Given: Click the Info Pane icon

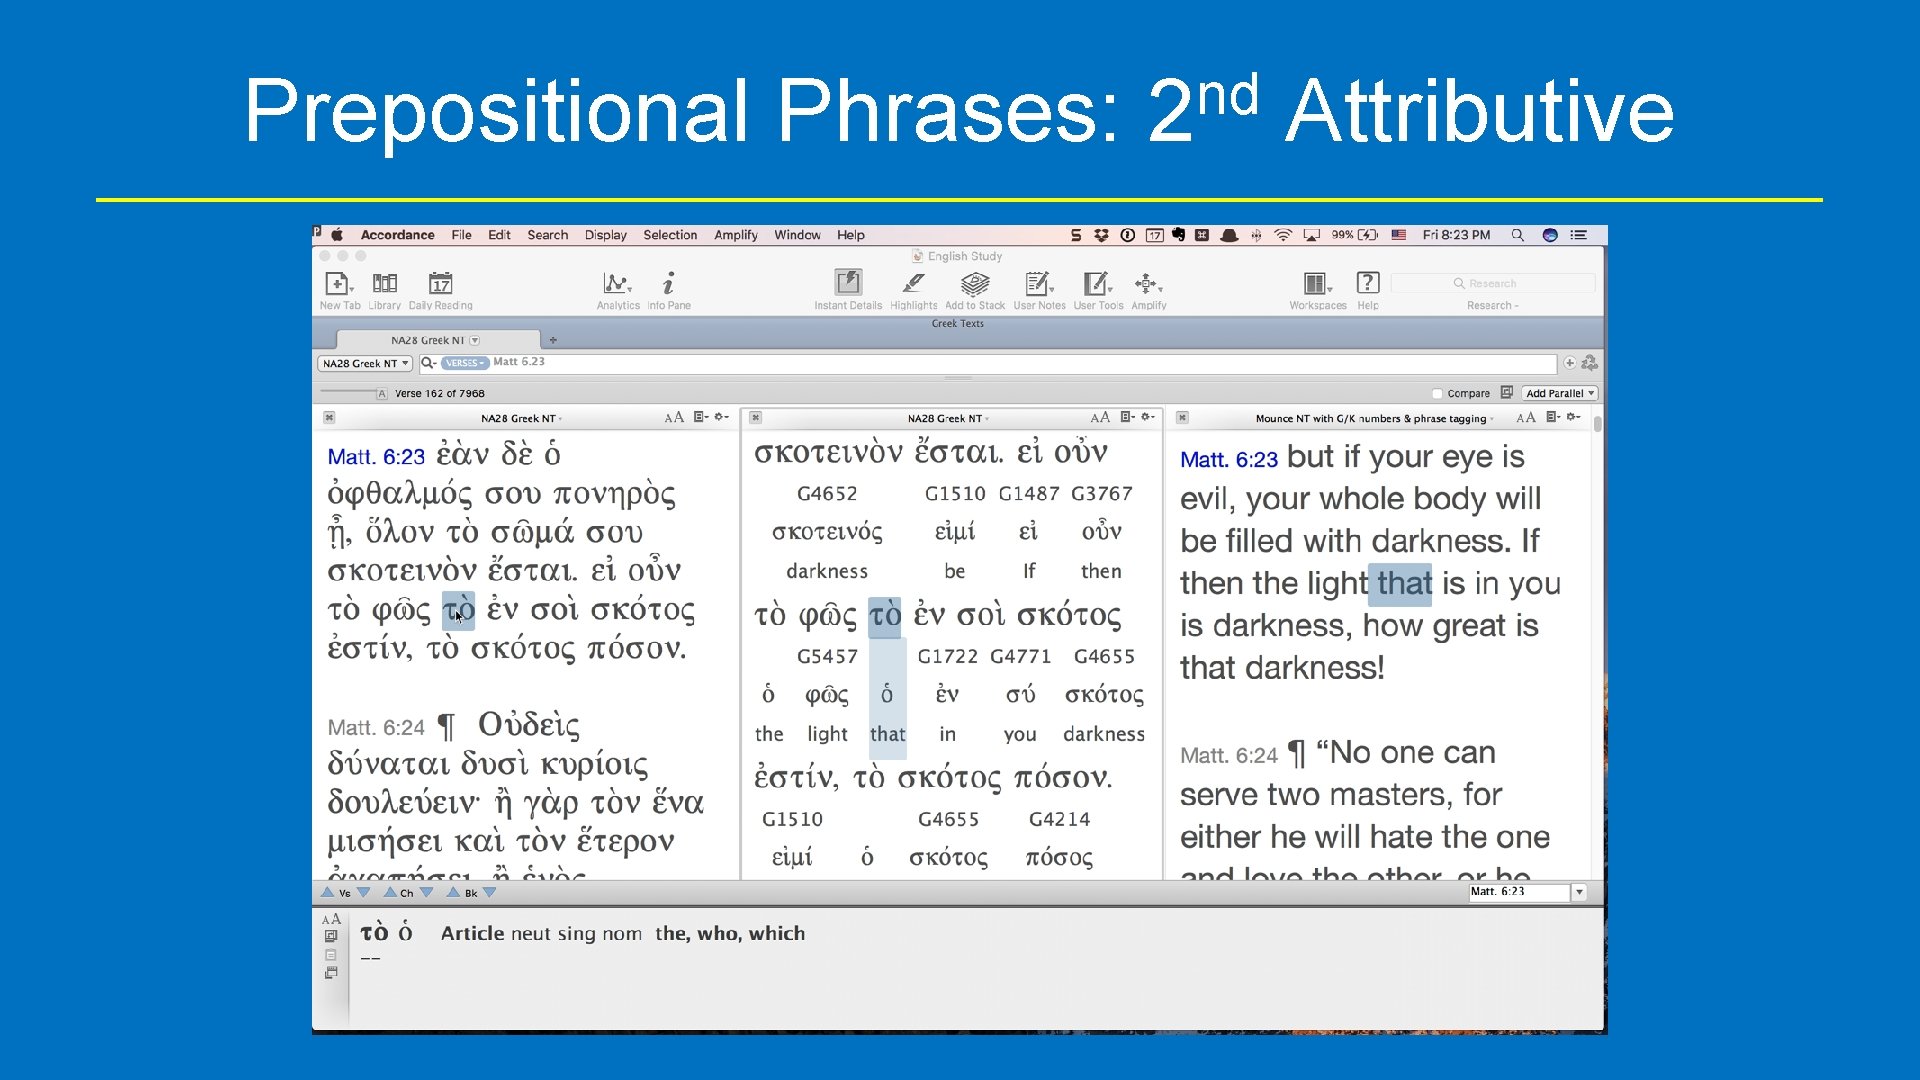Looking at the screenshot, I should [668, 285].
